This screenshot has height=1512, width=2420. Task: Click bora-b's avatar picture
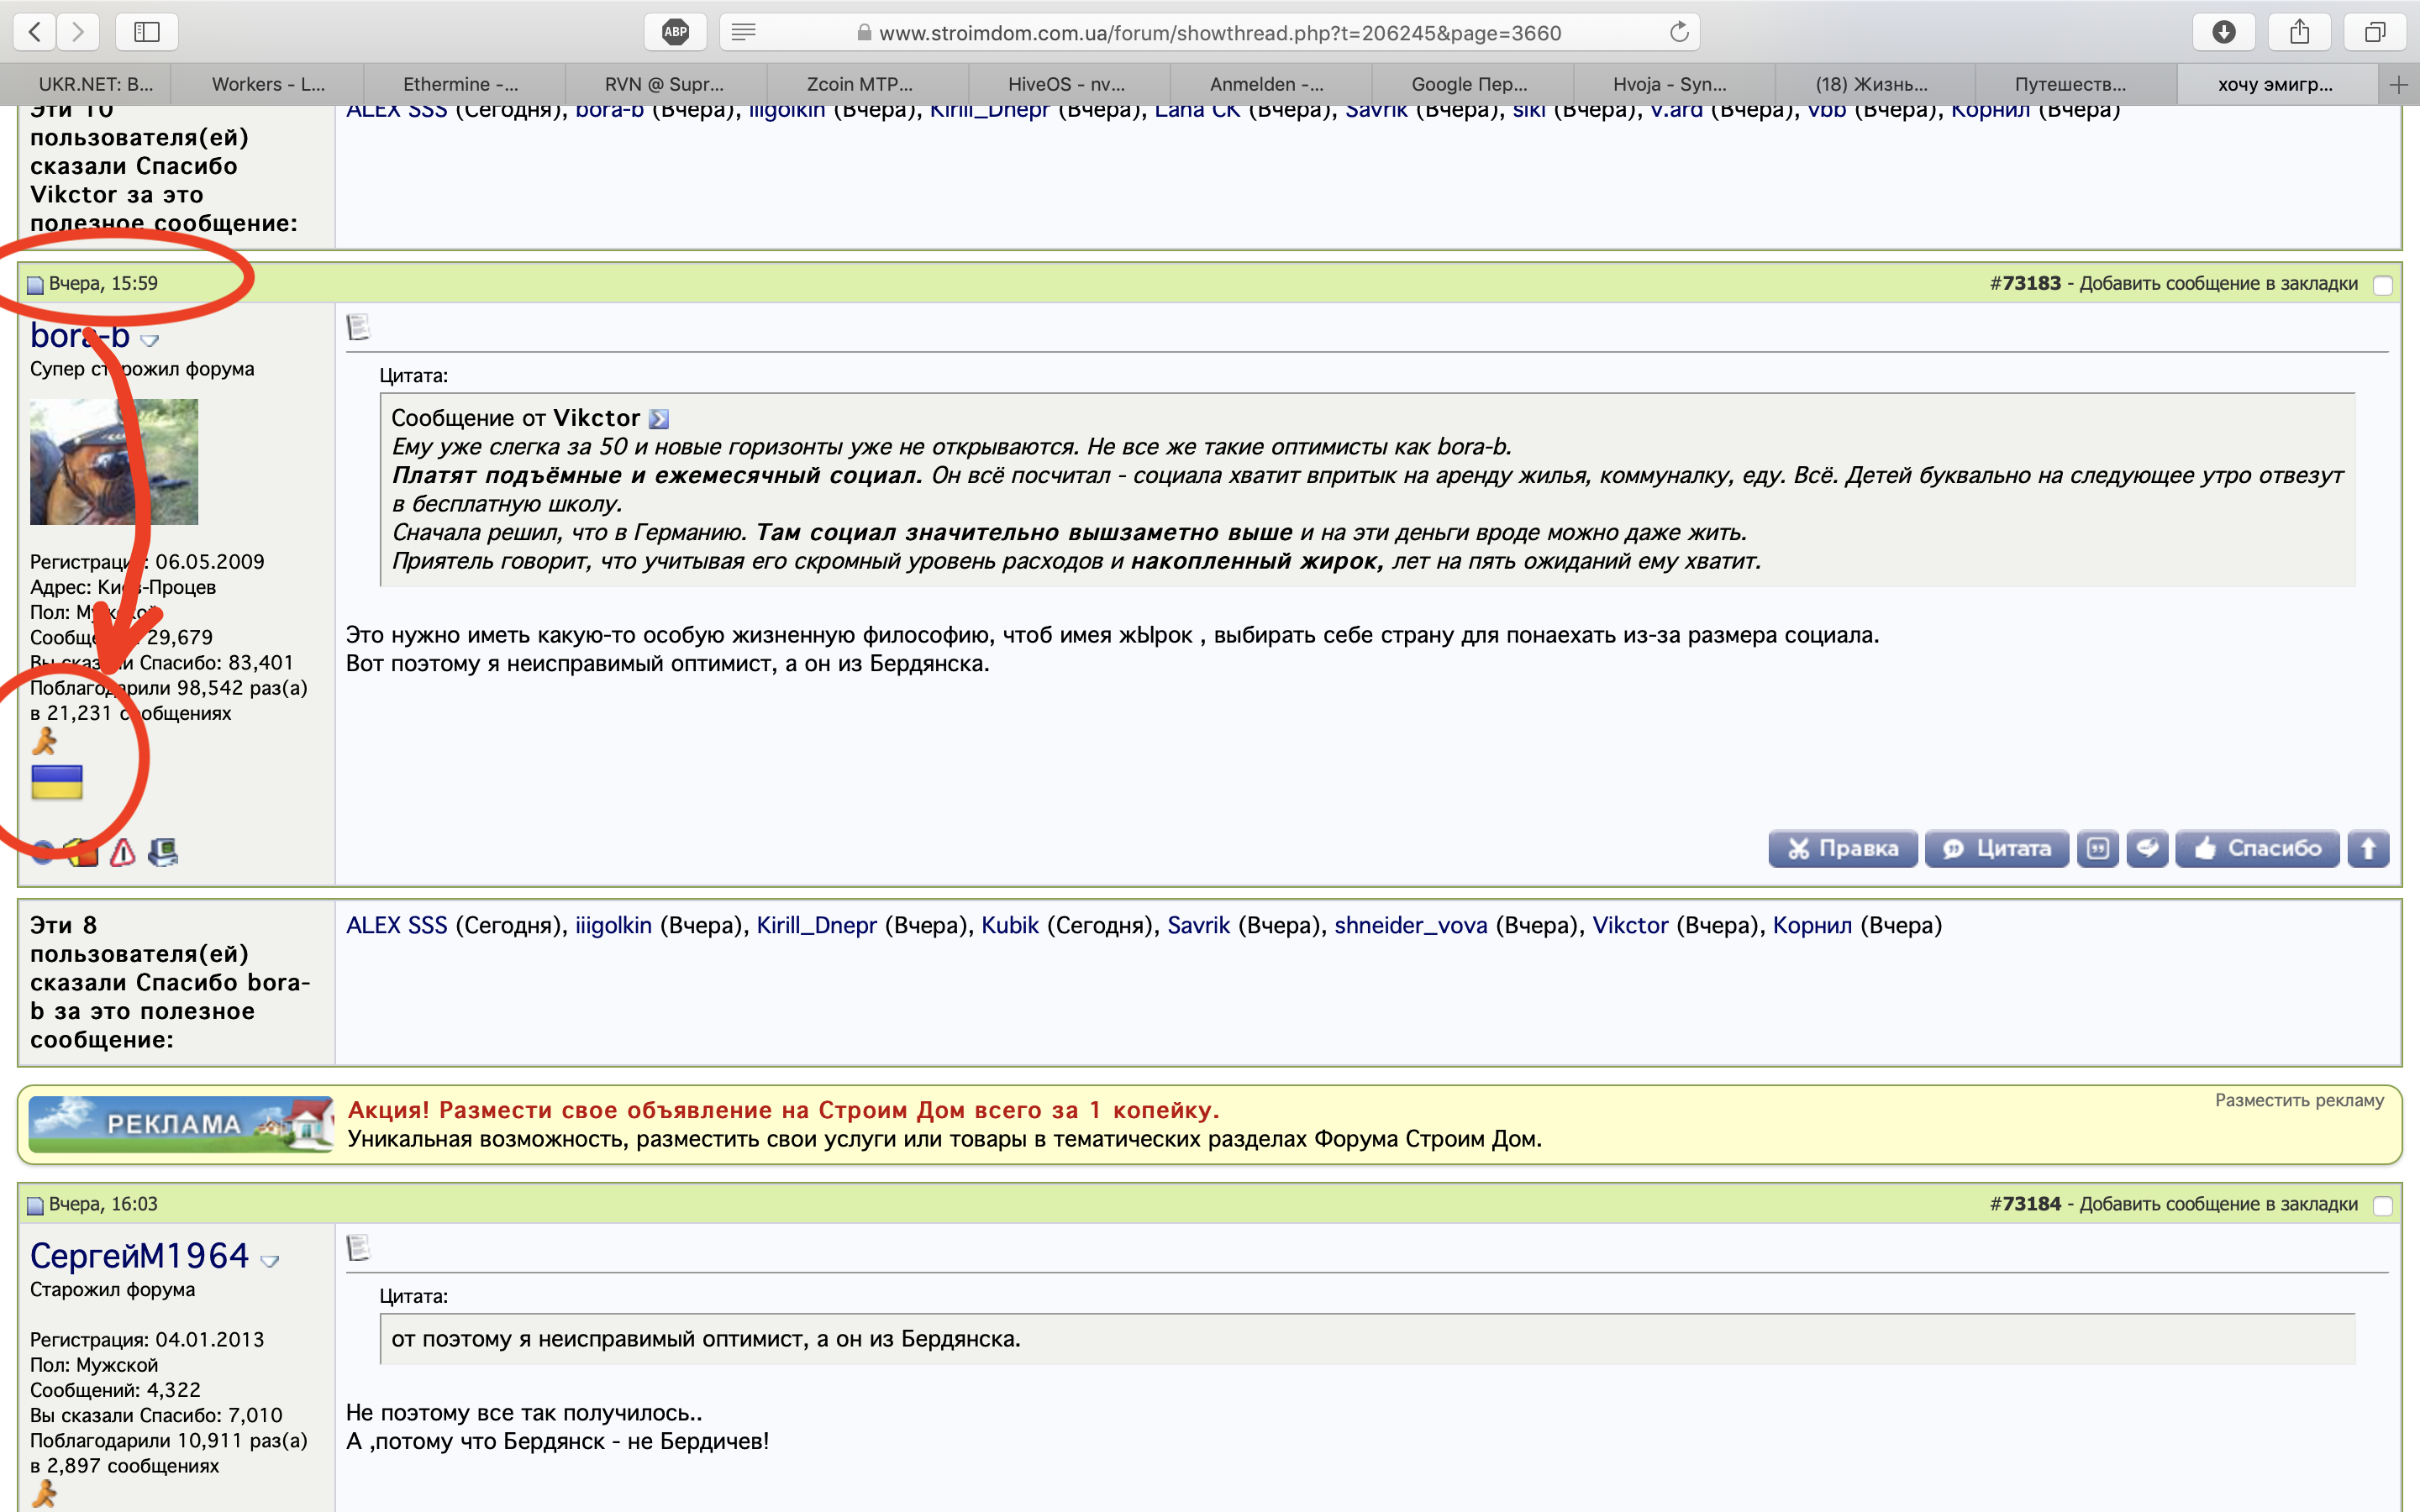[114, 462]
